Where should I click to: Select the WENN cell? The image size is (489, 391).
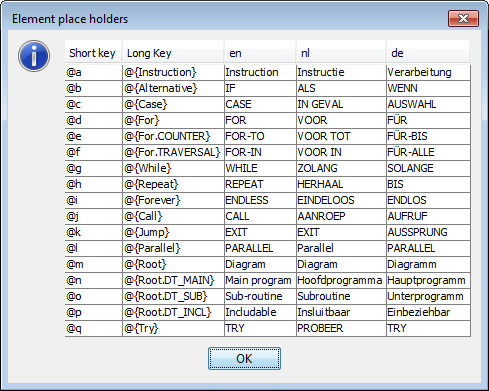(428, 88)
